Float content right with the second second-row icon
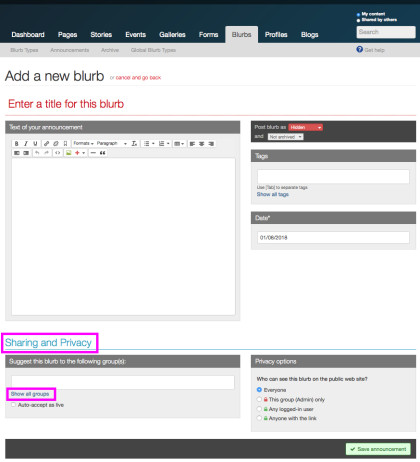The width and height of the screenshot is (420, 462). point(26,153)
